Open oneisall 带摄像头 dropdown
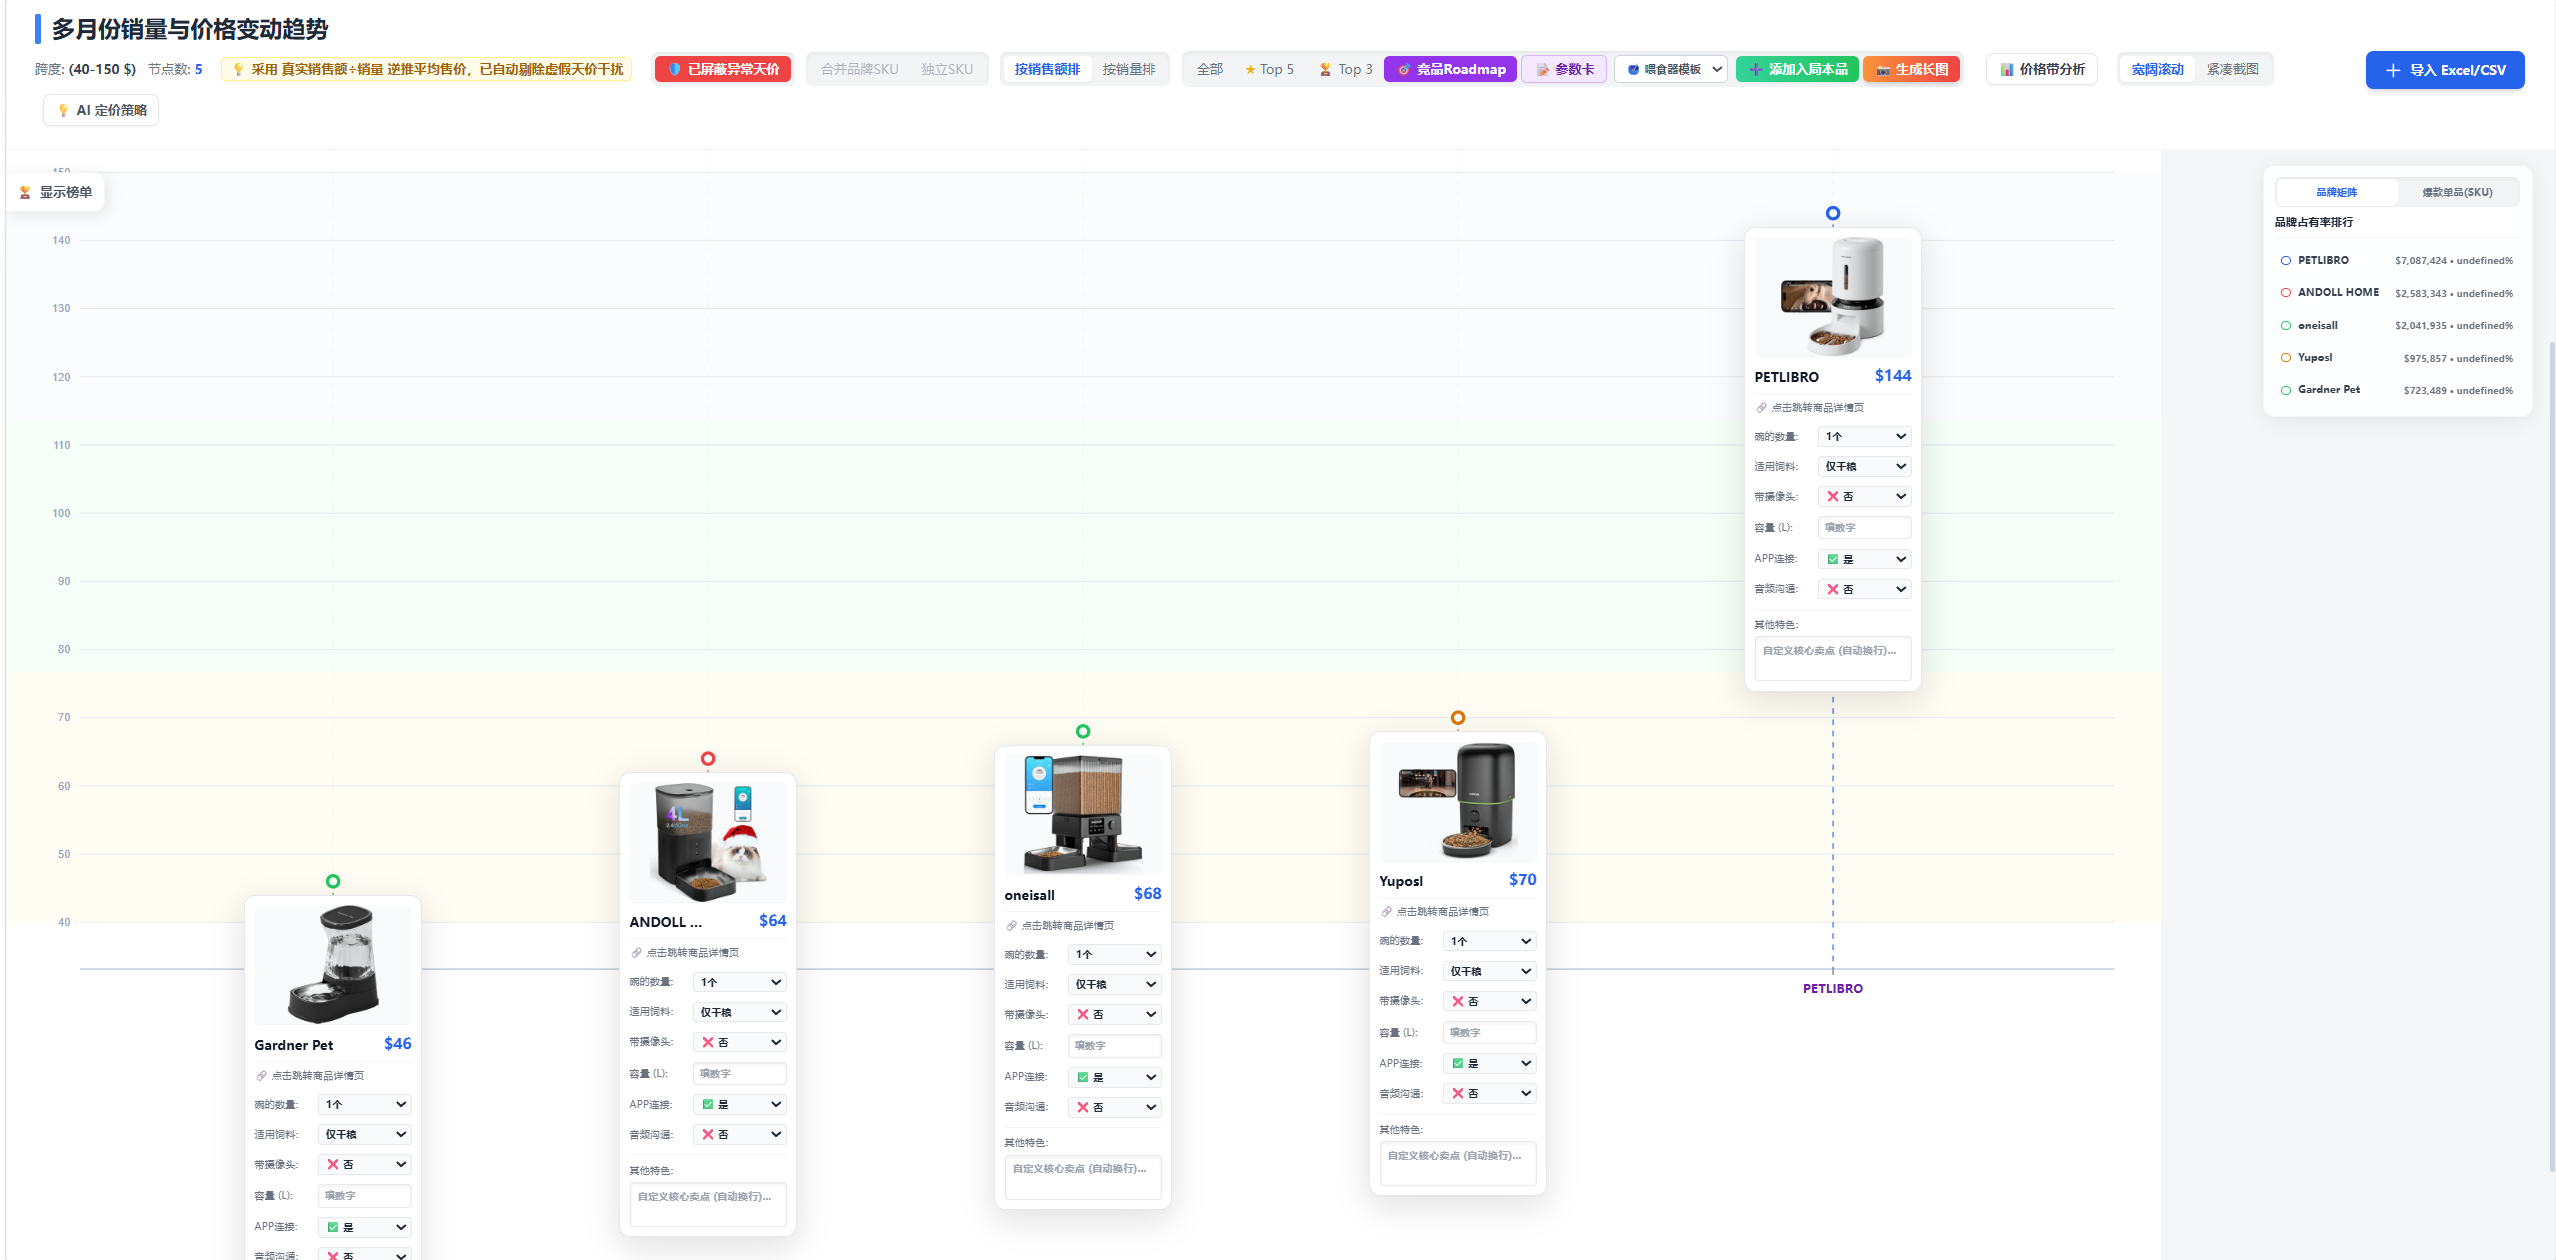The height and width of the screenshot is (1260, 2556). 1114,1015
